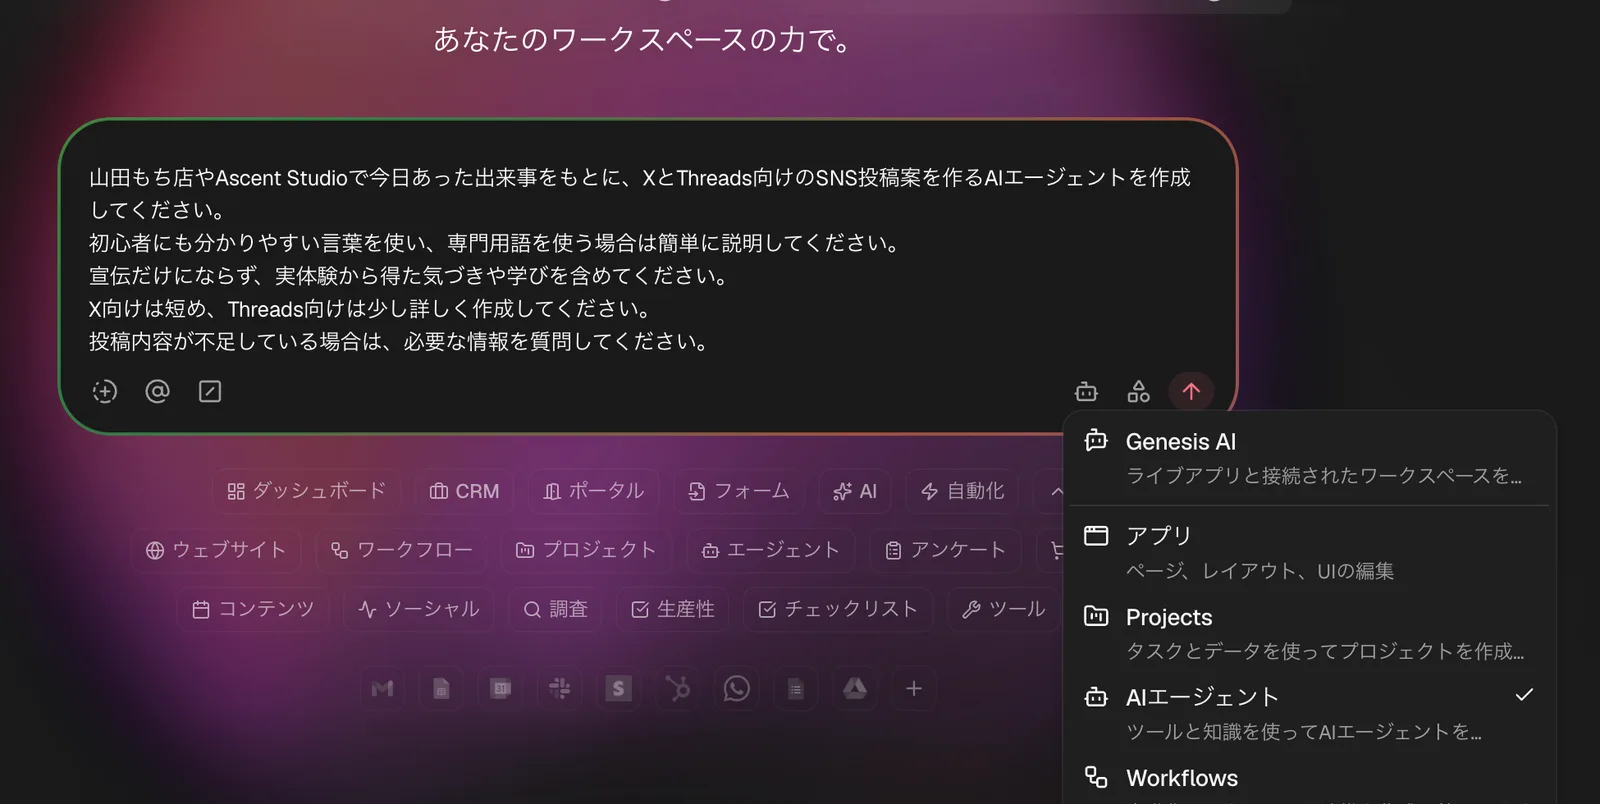This screenshot has width=1600, height=804.
Task: Click the プロジェクト suggestion chip
Action: [586, 550]
